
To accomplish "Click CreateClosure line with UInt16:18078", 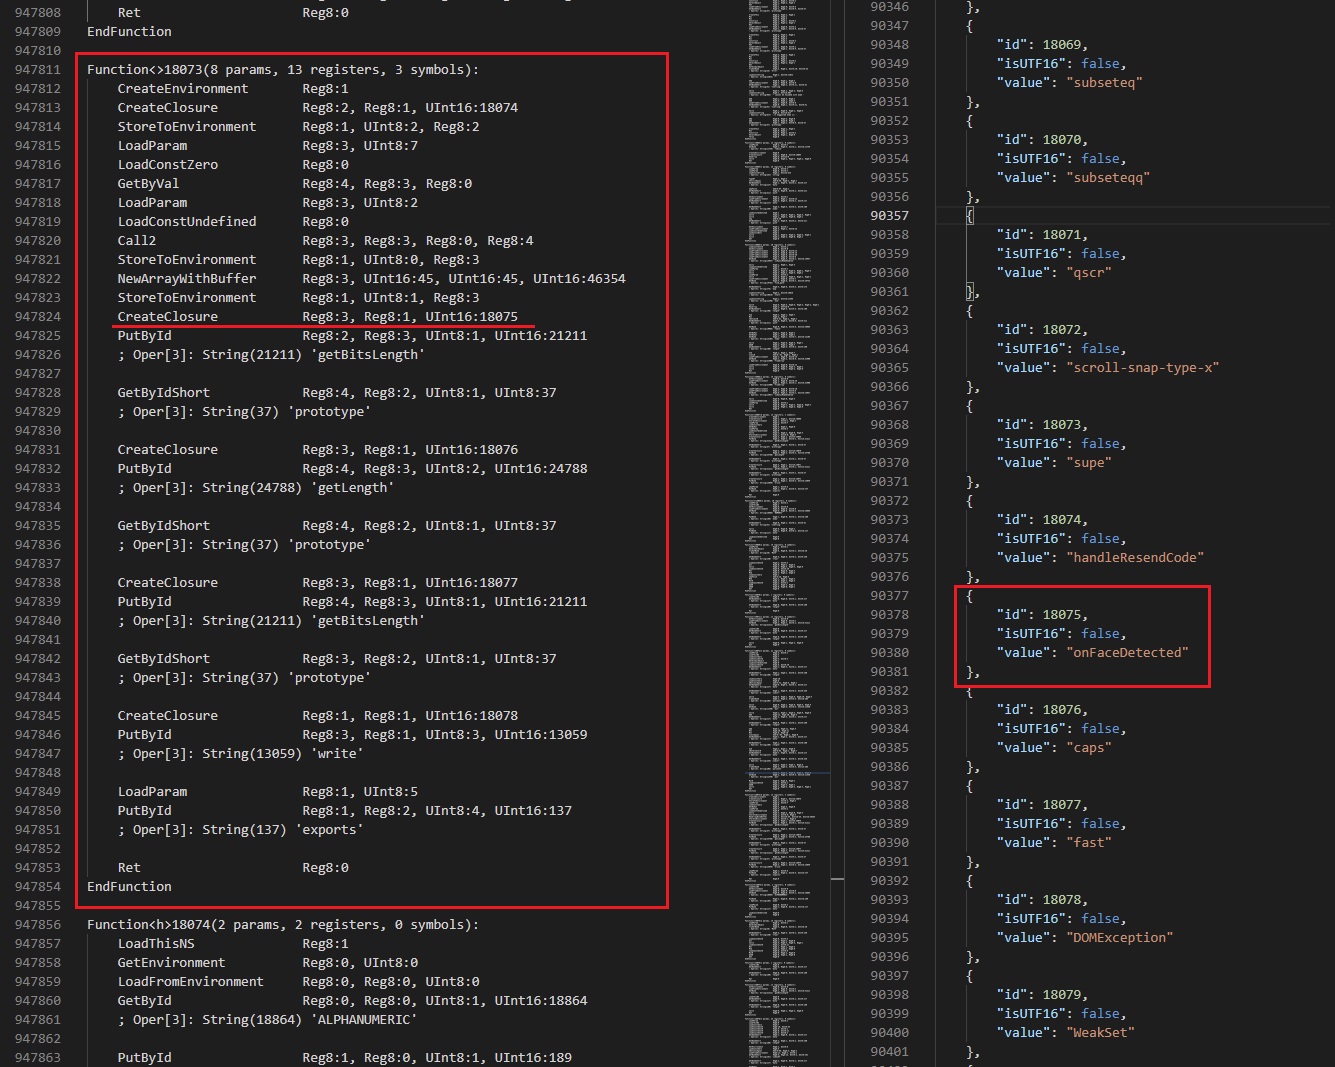I will click(318, 716).
